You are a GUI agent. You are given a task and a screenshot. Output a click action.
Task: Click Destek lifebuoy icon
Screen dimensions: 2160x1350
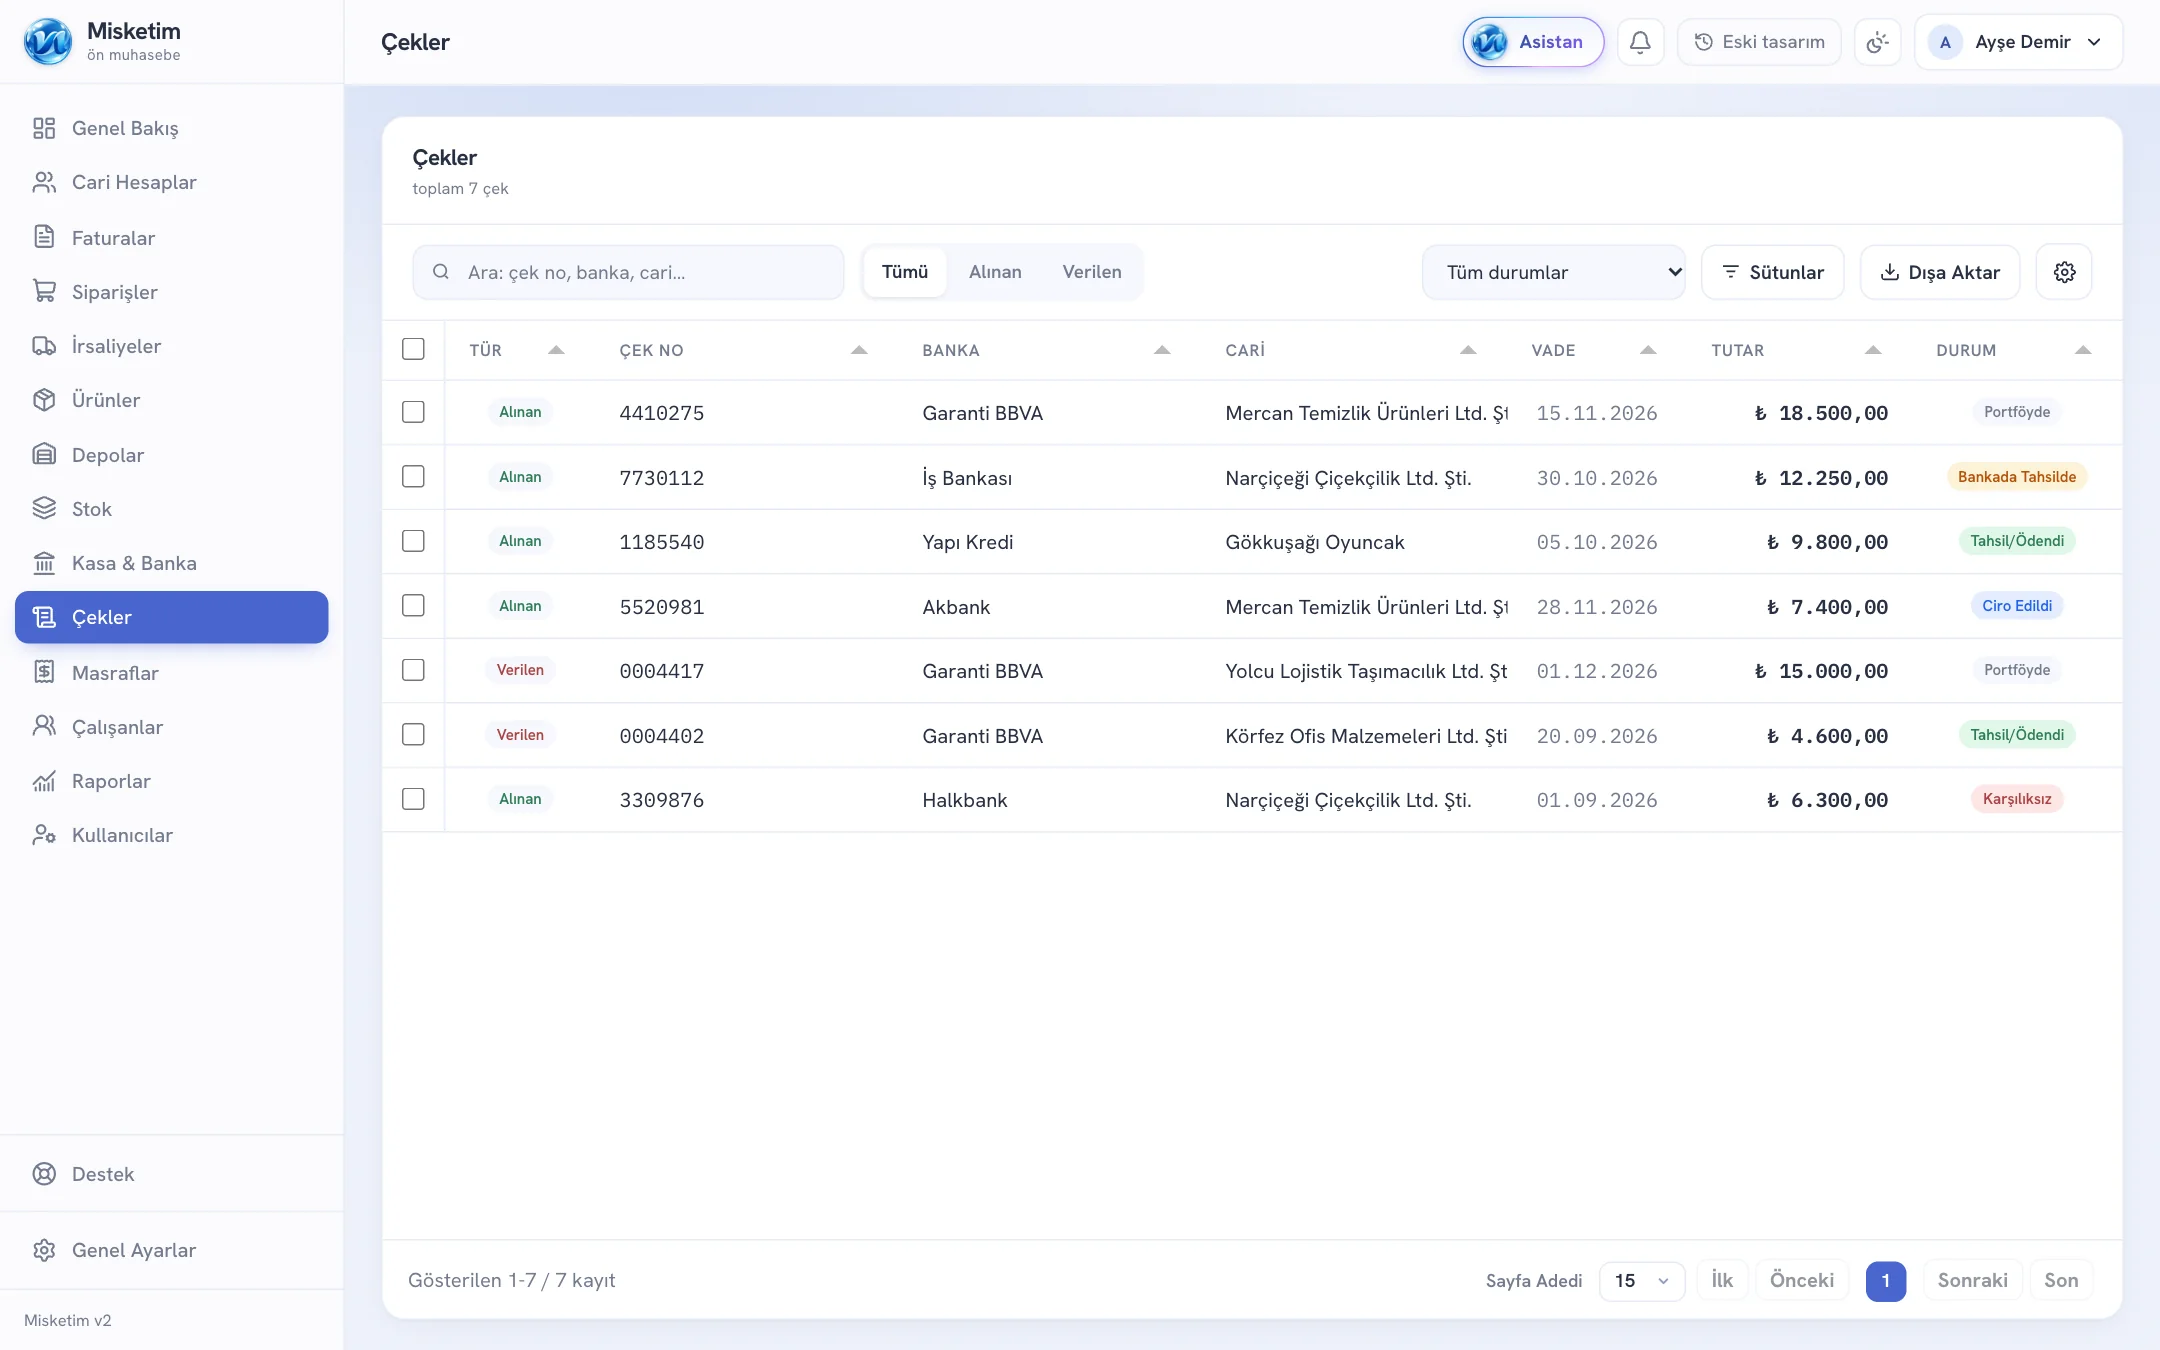point(44,1173)
